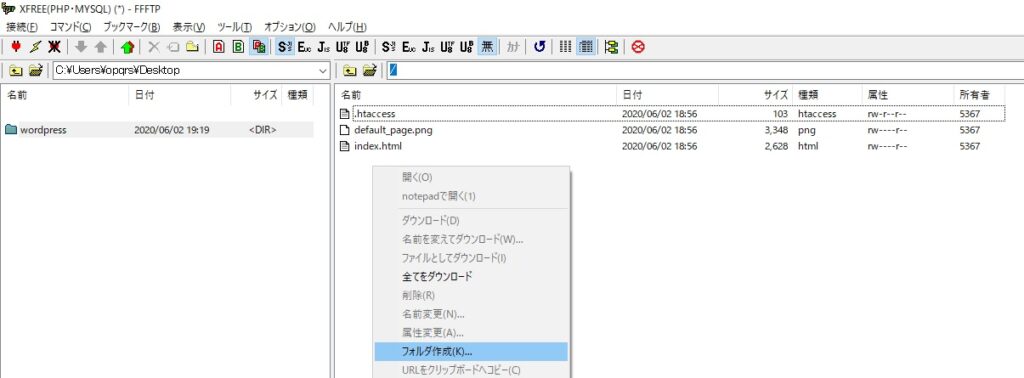Screen dimensions: 1024x378
Task: Toggle the 無 (no conversion) kanji code button
Action: [x=487, y=47]
